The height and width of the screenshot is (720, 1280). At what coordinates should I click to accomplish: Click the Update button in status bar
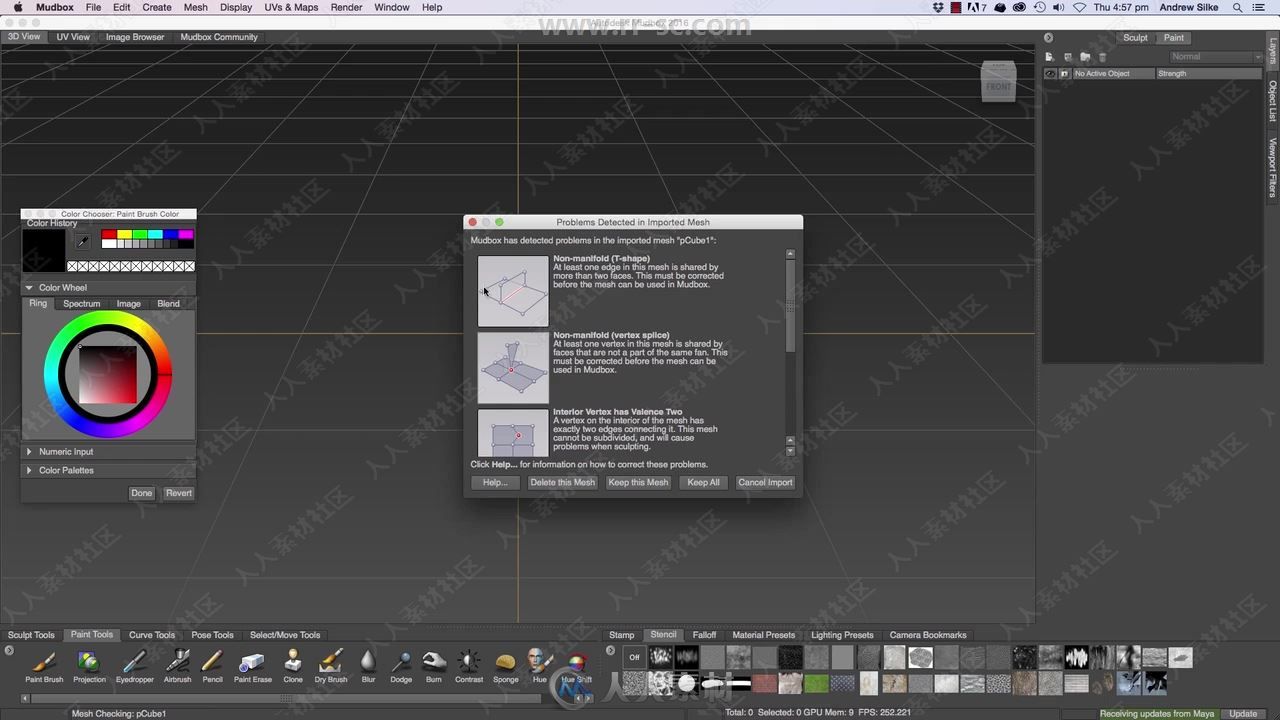(1243, 713)
